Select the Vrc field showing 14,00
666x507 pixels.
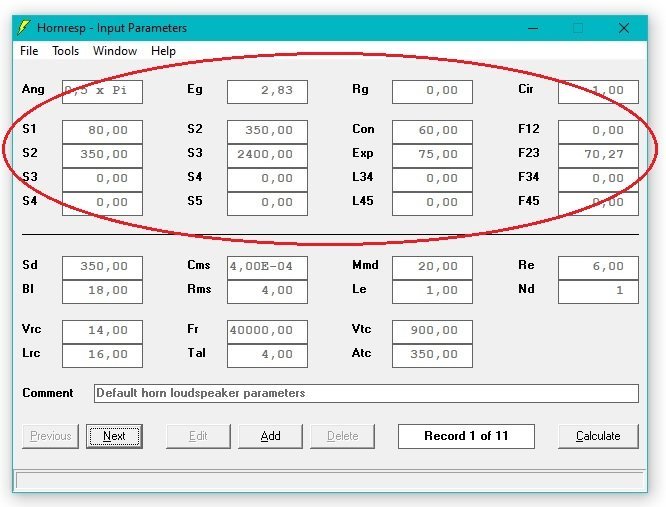tap(102, 332)
